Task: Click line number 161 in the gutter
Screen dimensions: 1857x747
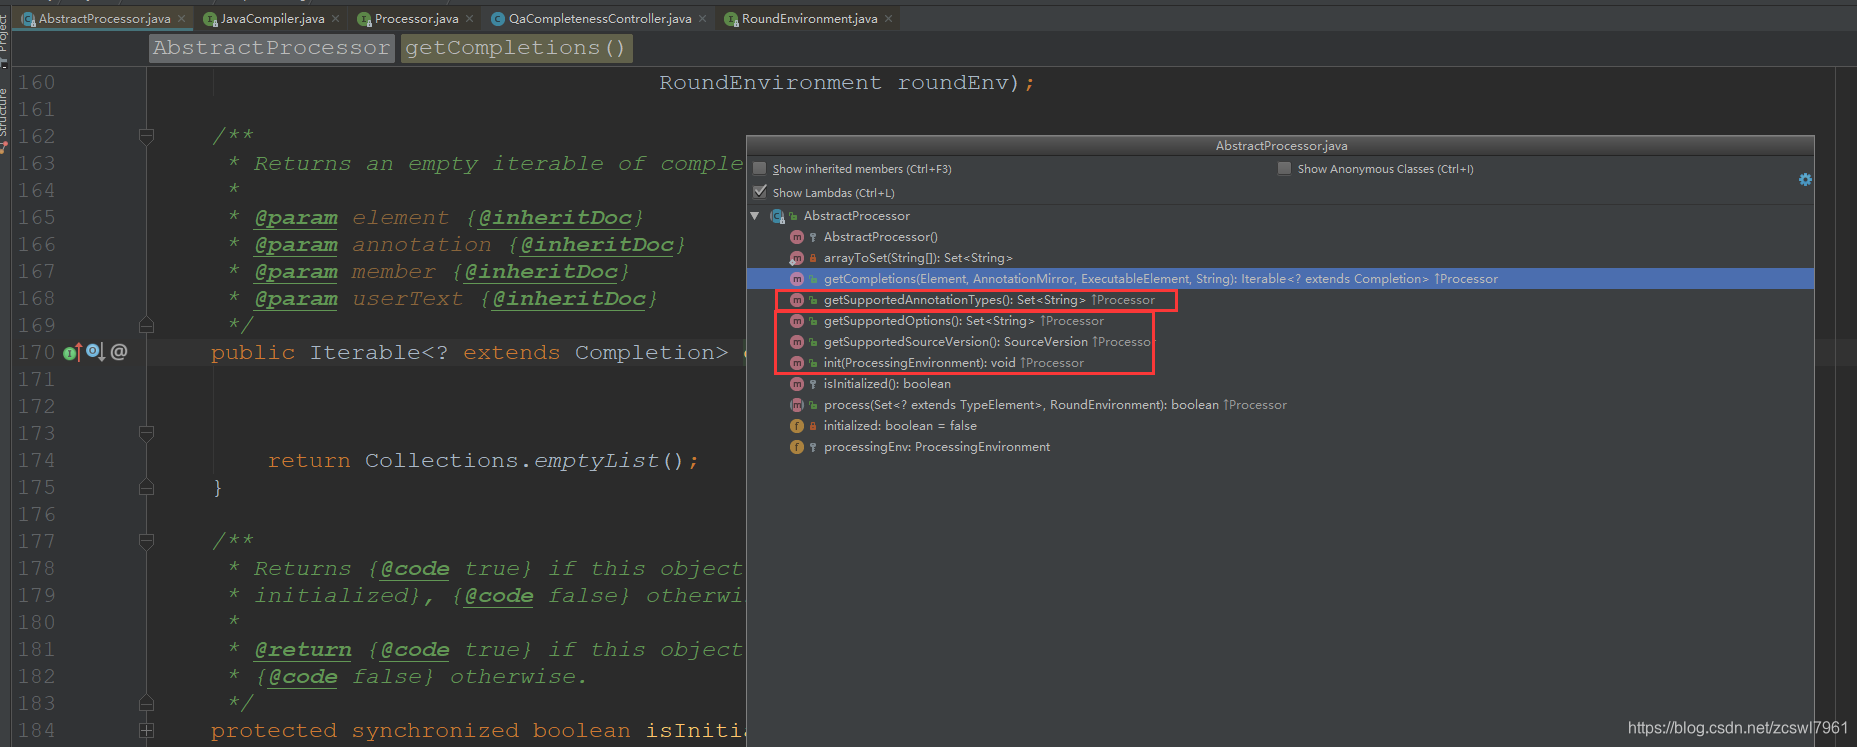Action: pos(36,110)
